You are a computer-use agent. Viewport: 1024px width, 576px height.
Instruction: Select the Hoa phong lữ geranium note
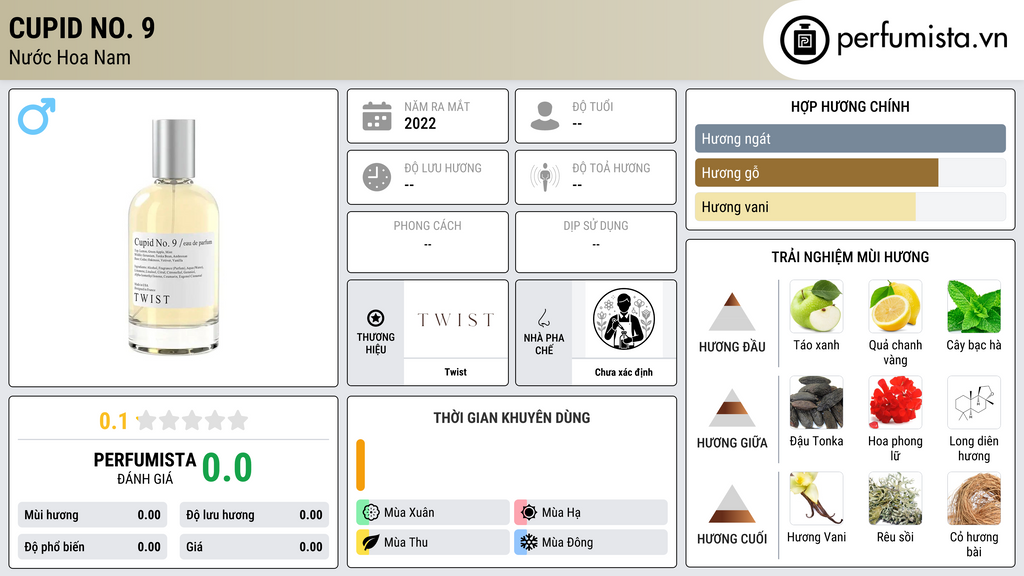click(x=895, y=402)
